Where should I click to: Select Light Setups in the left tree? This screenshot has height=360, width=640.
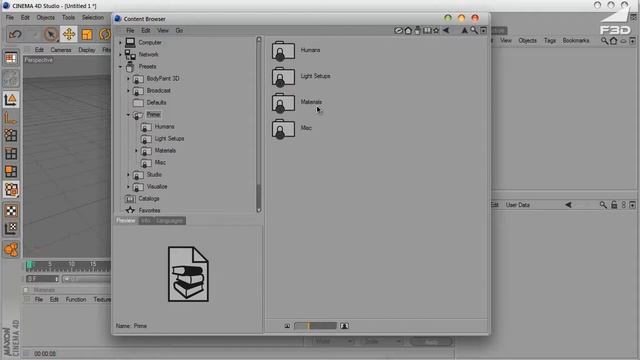(169, 139)
